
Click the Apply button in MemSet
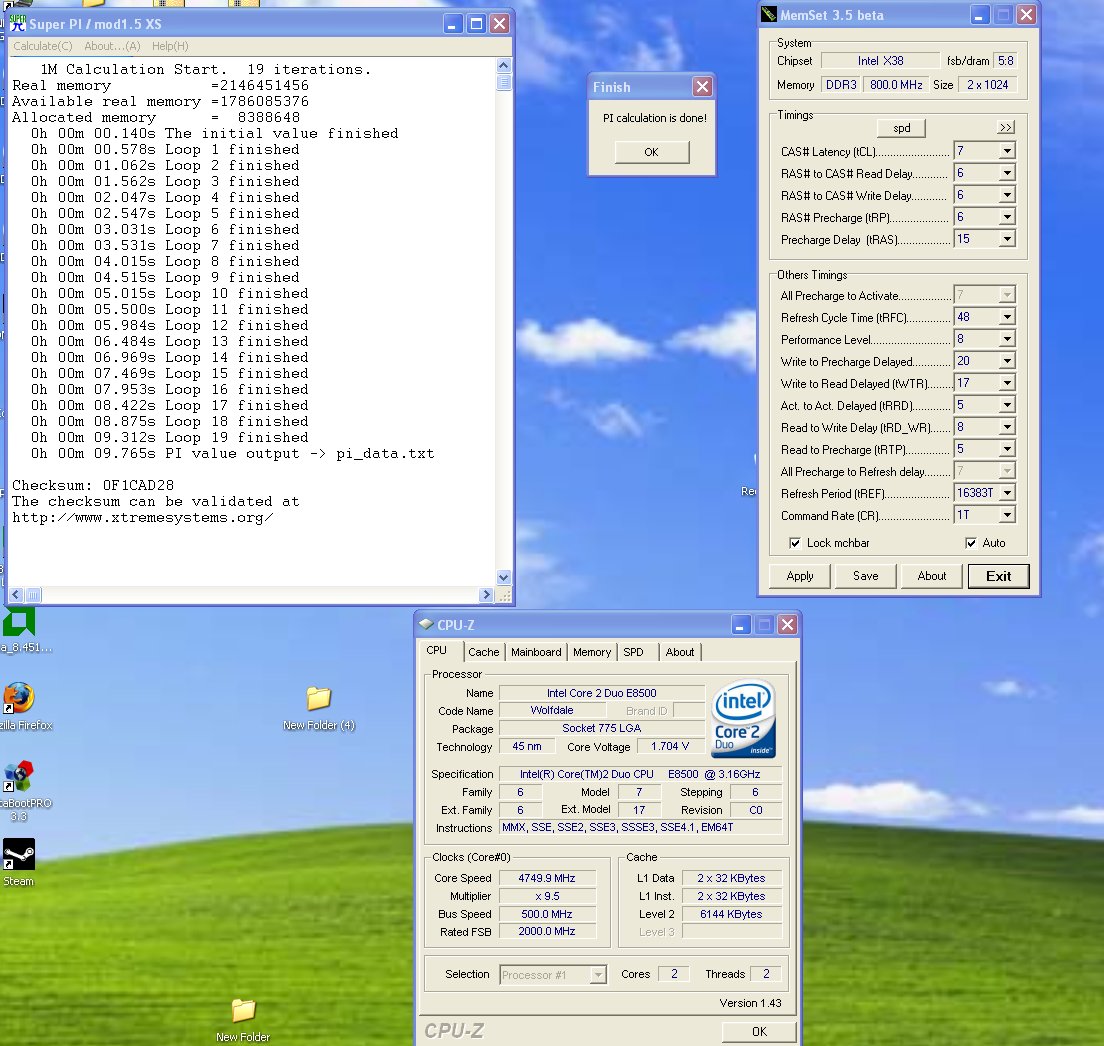800,576
